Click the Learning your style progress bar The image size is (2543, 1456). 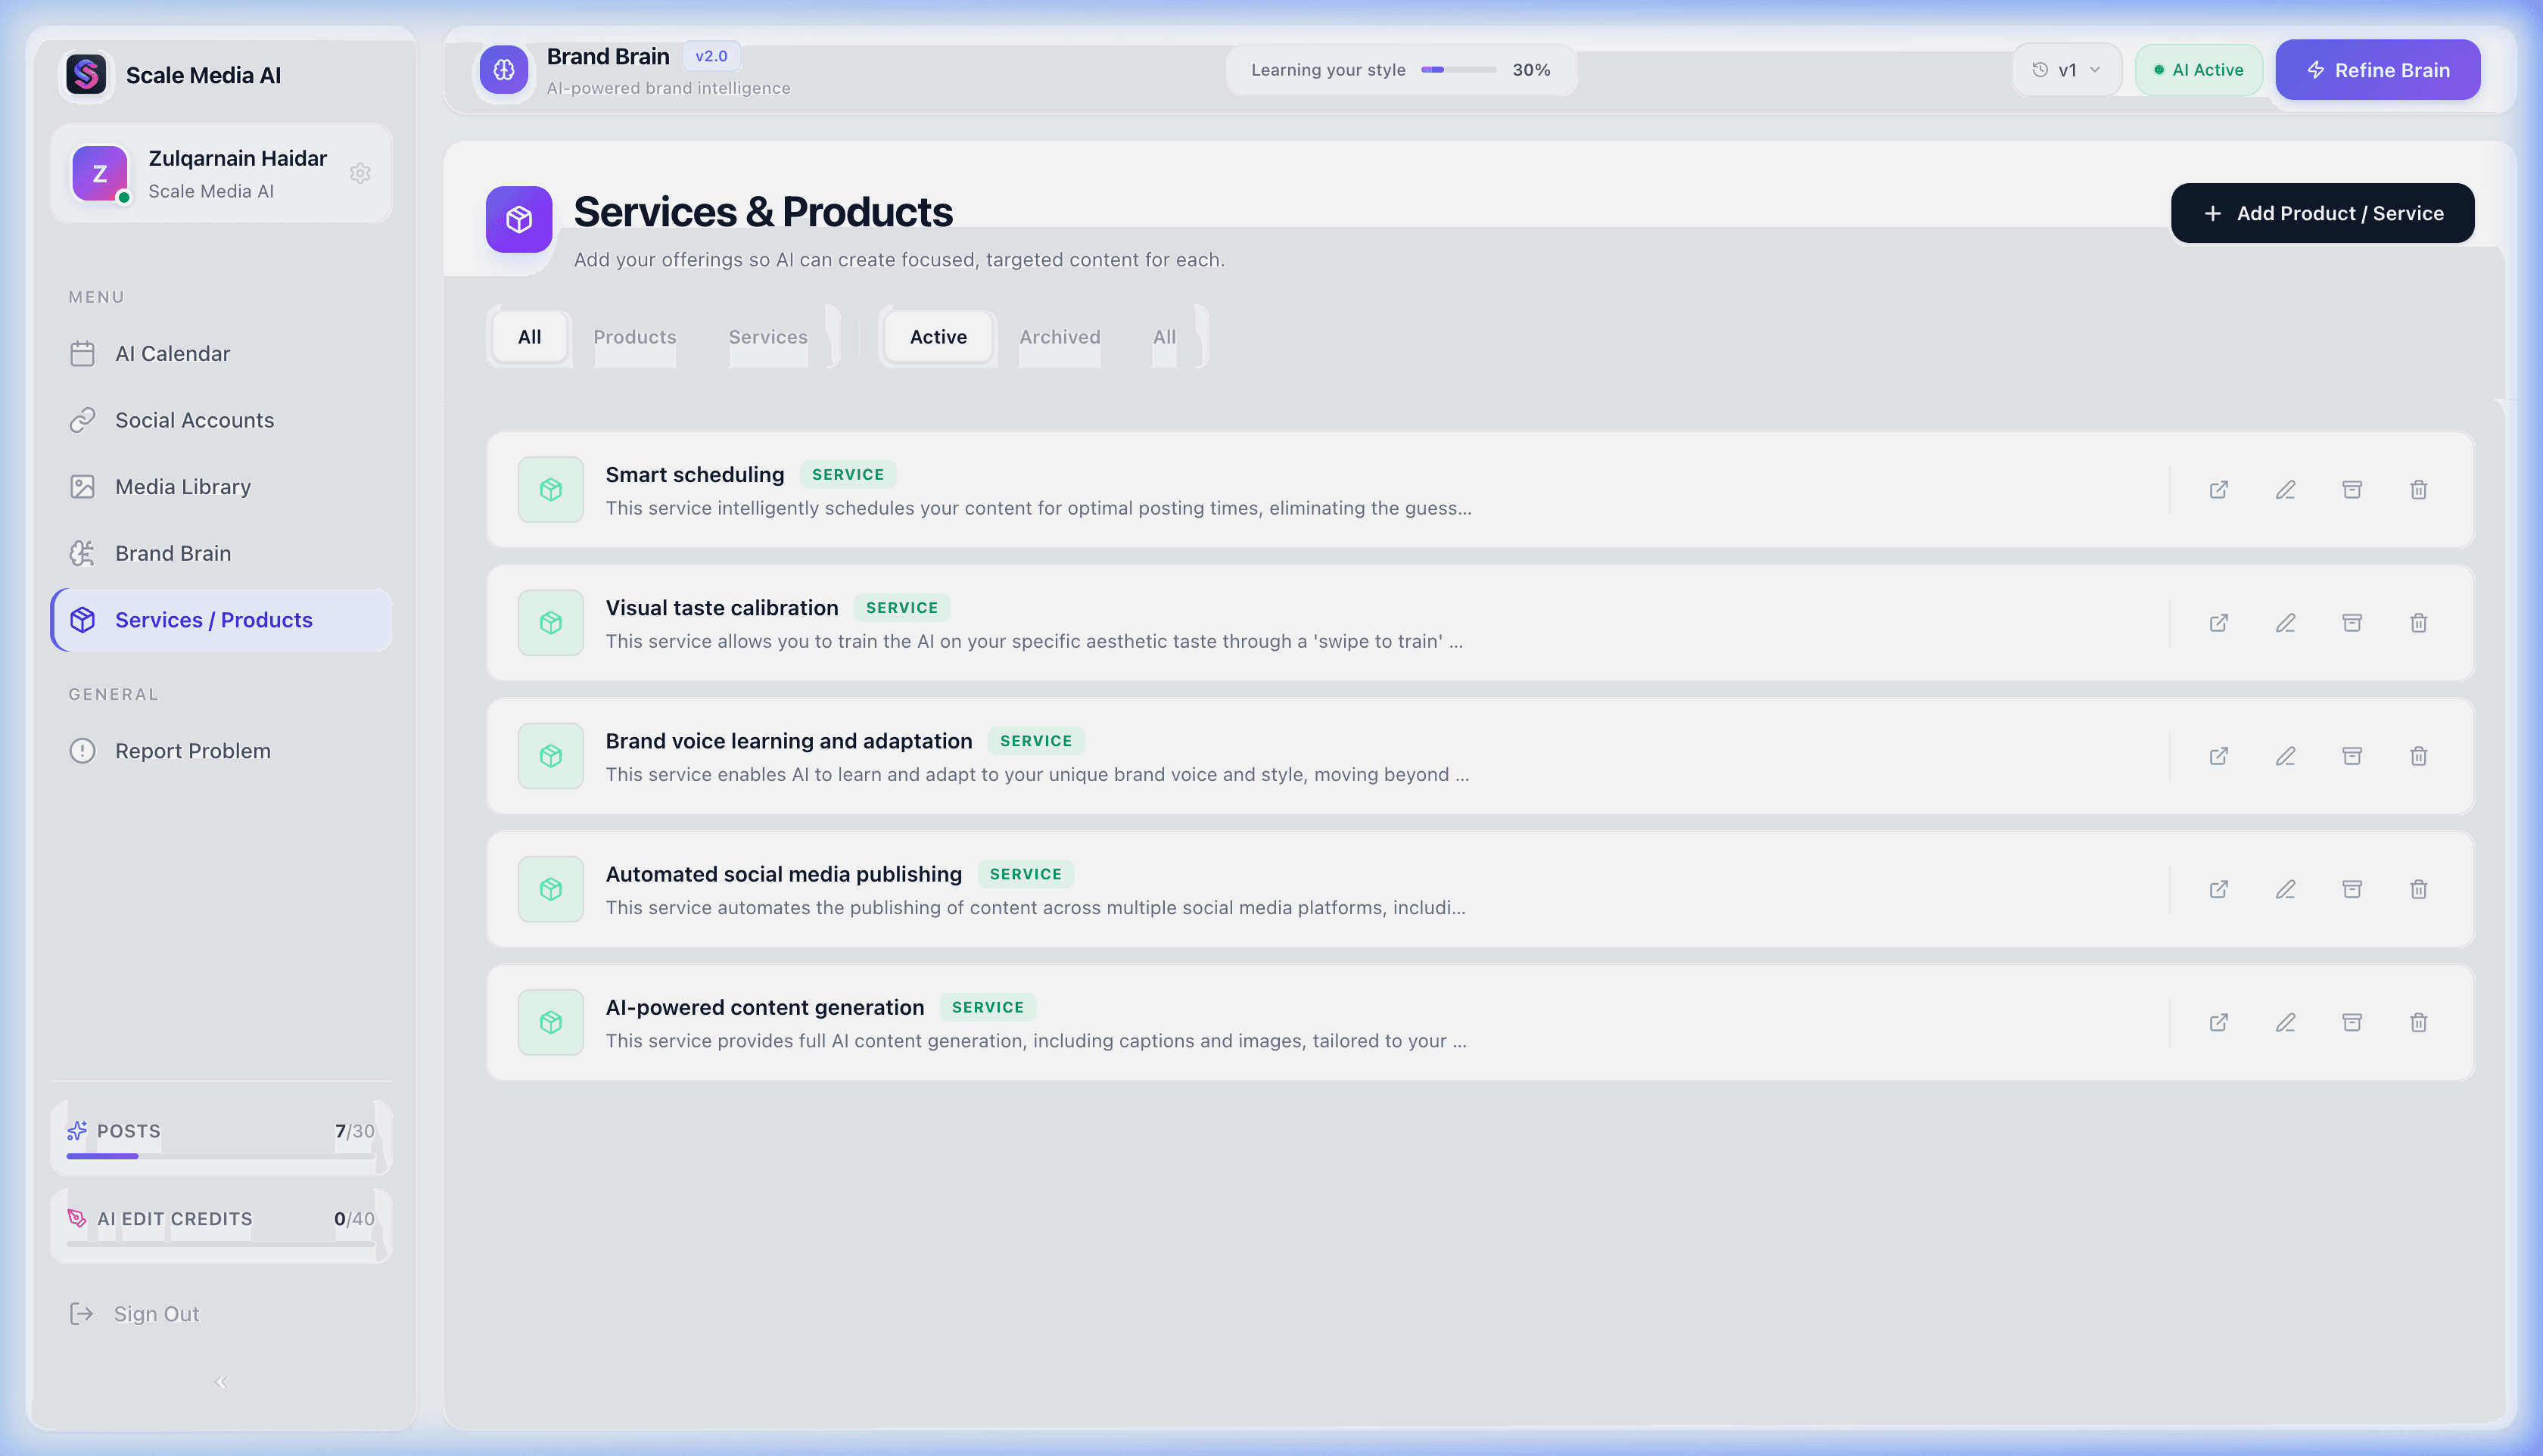tap(1459, 70)
